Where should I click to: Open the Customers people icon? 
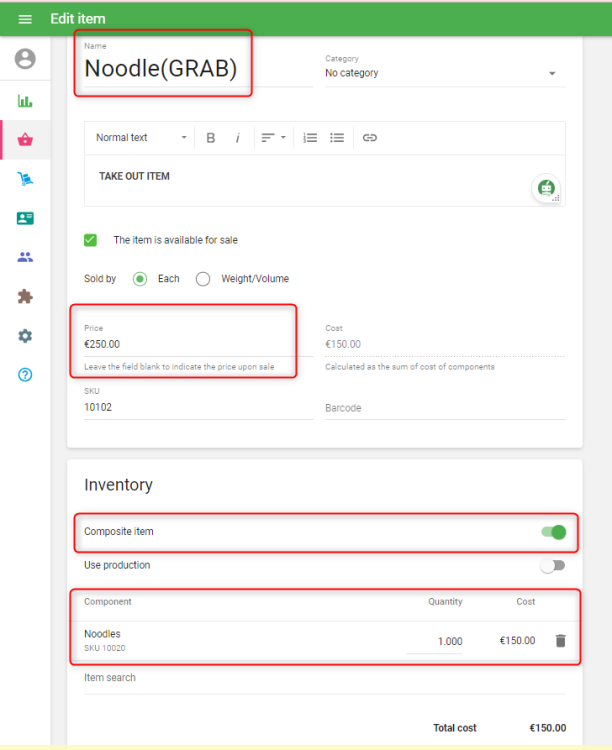(25, 257)
